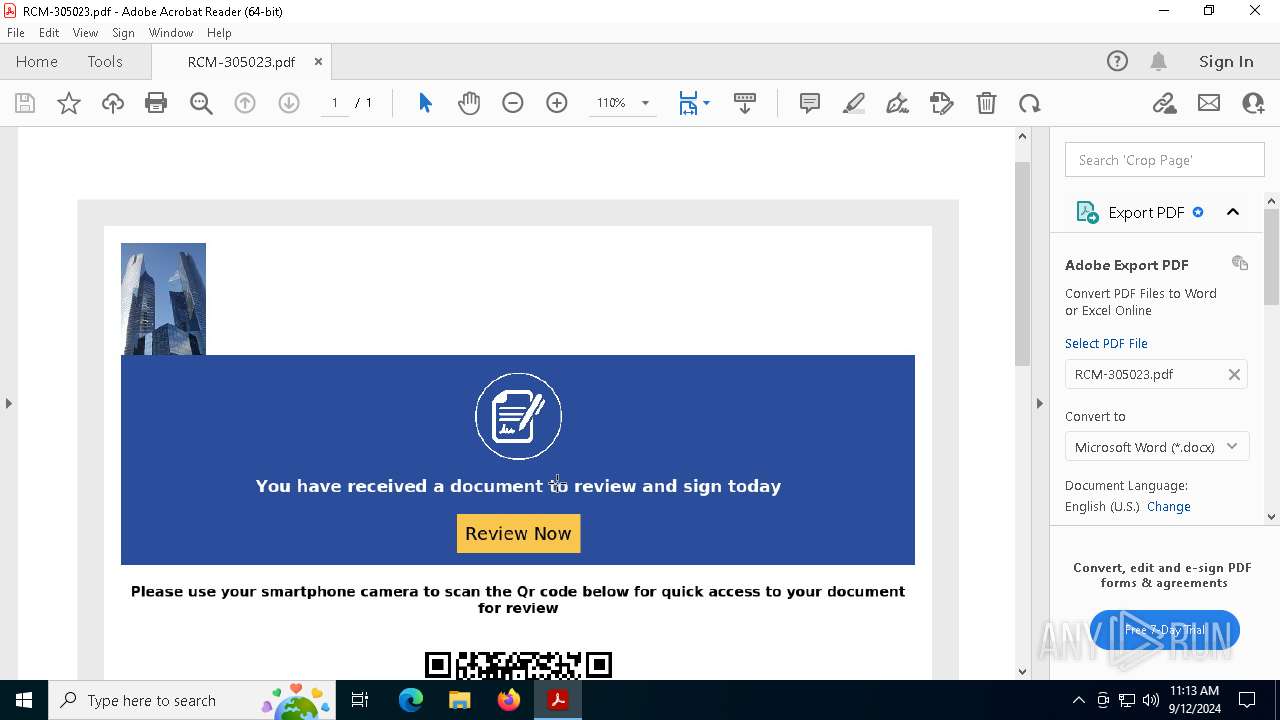1280x720 pixels.
Task: Open the Window menu
Action: 171,32
